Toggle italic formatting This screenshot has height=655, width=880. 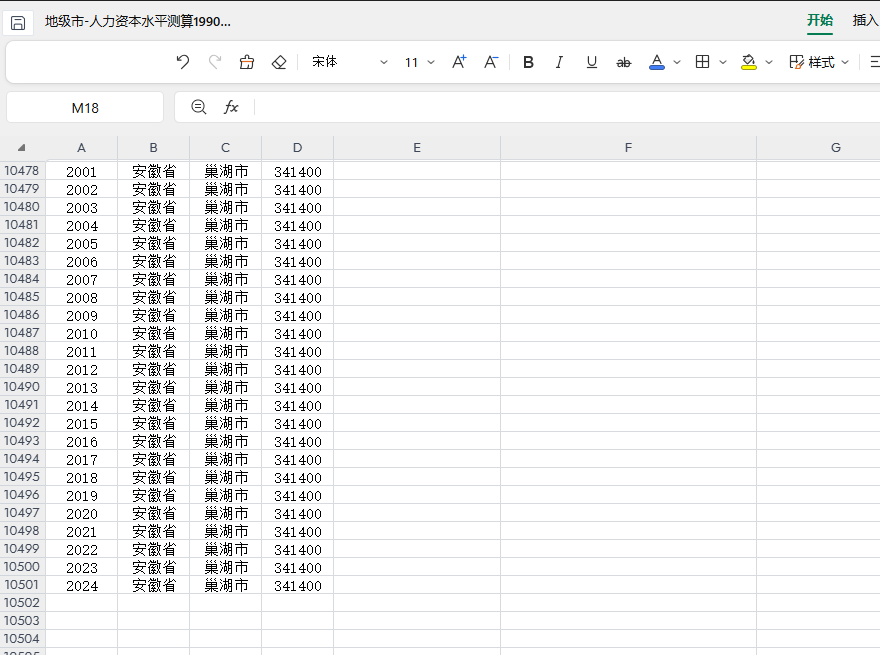(559, 62)
